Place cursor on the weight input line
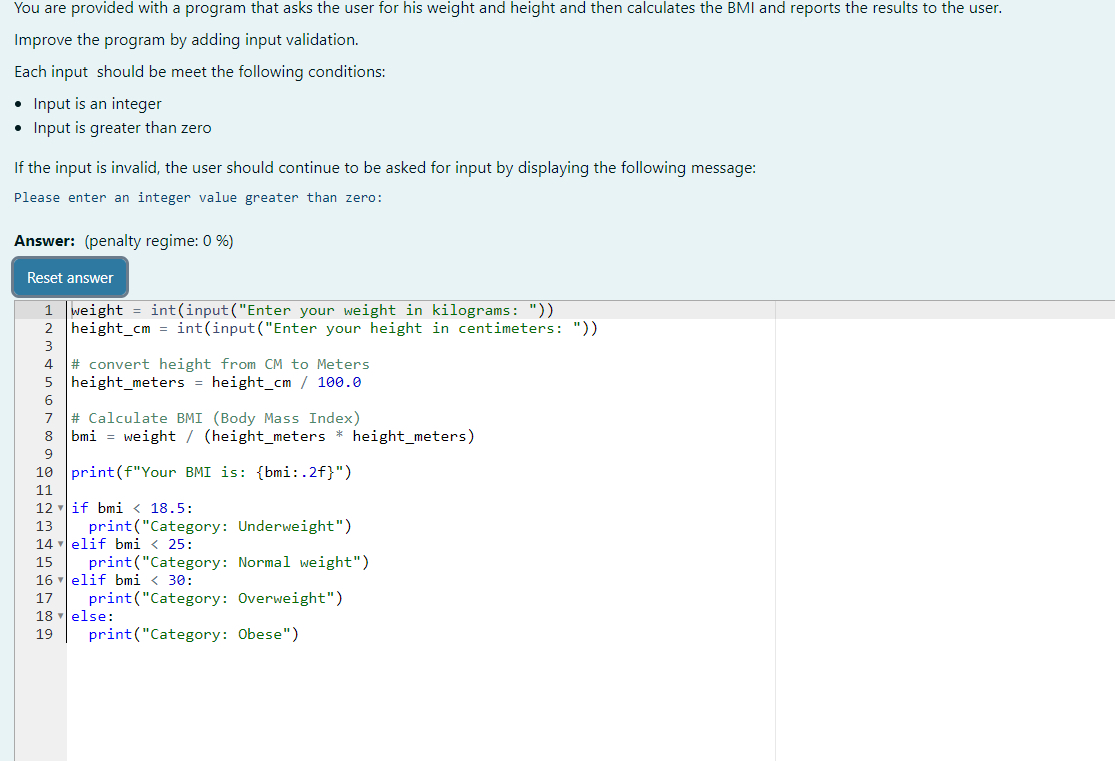 pyautogui.click(x=300, y=310)
